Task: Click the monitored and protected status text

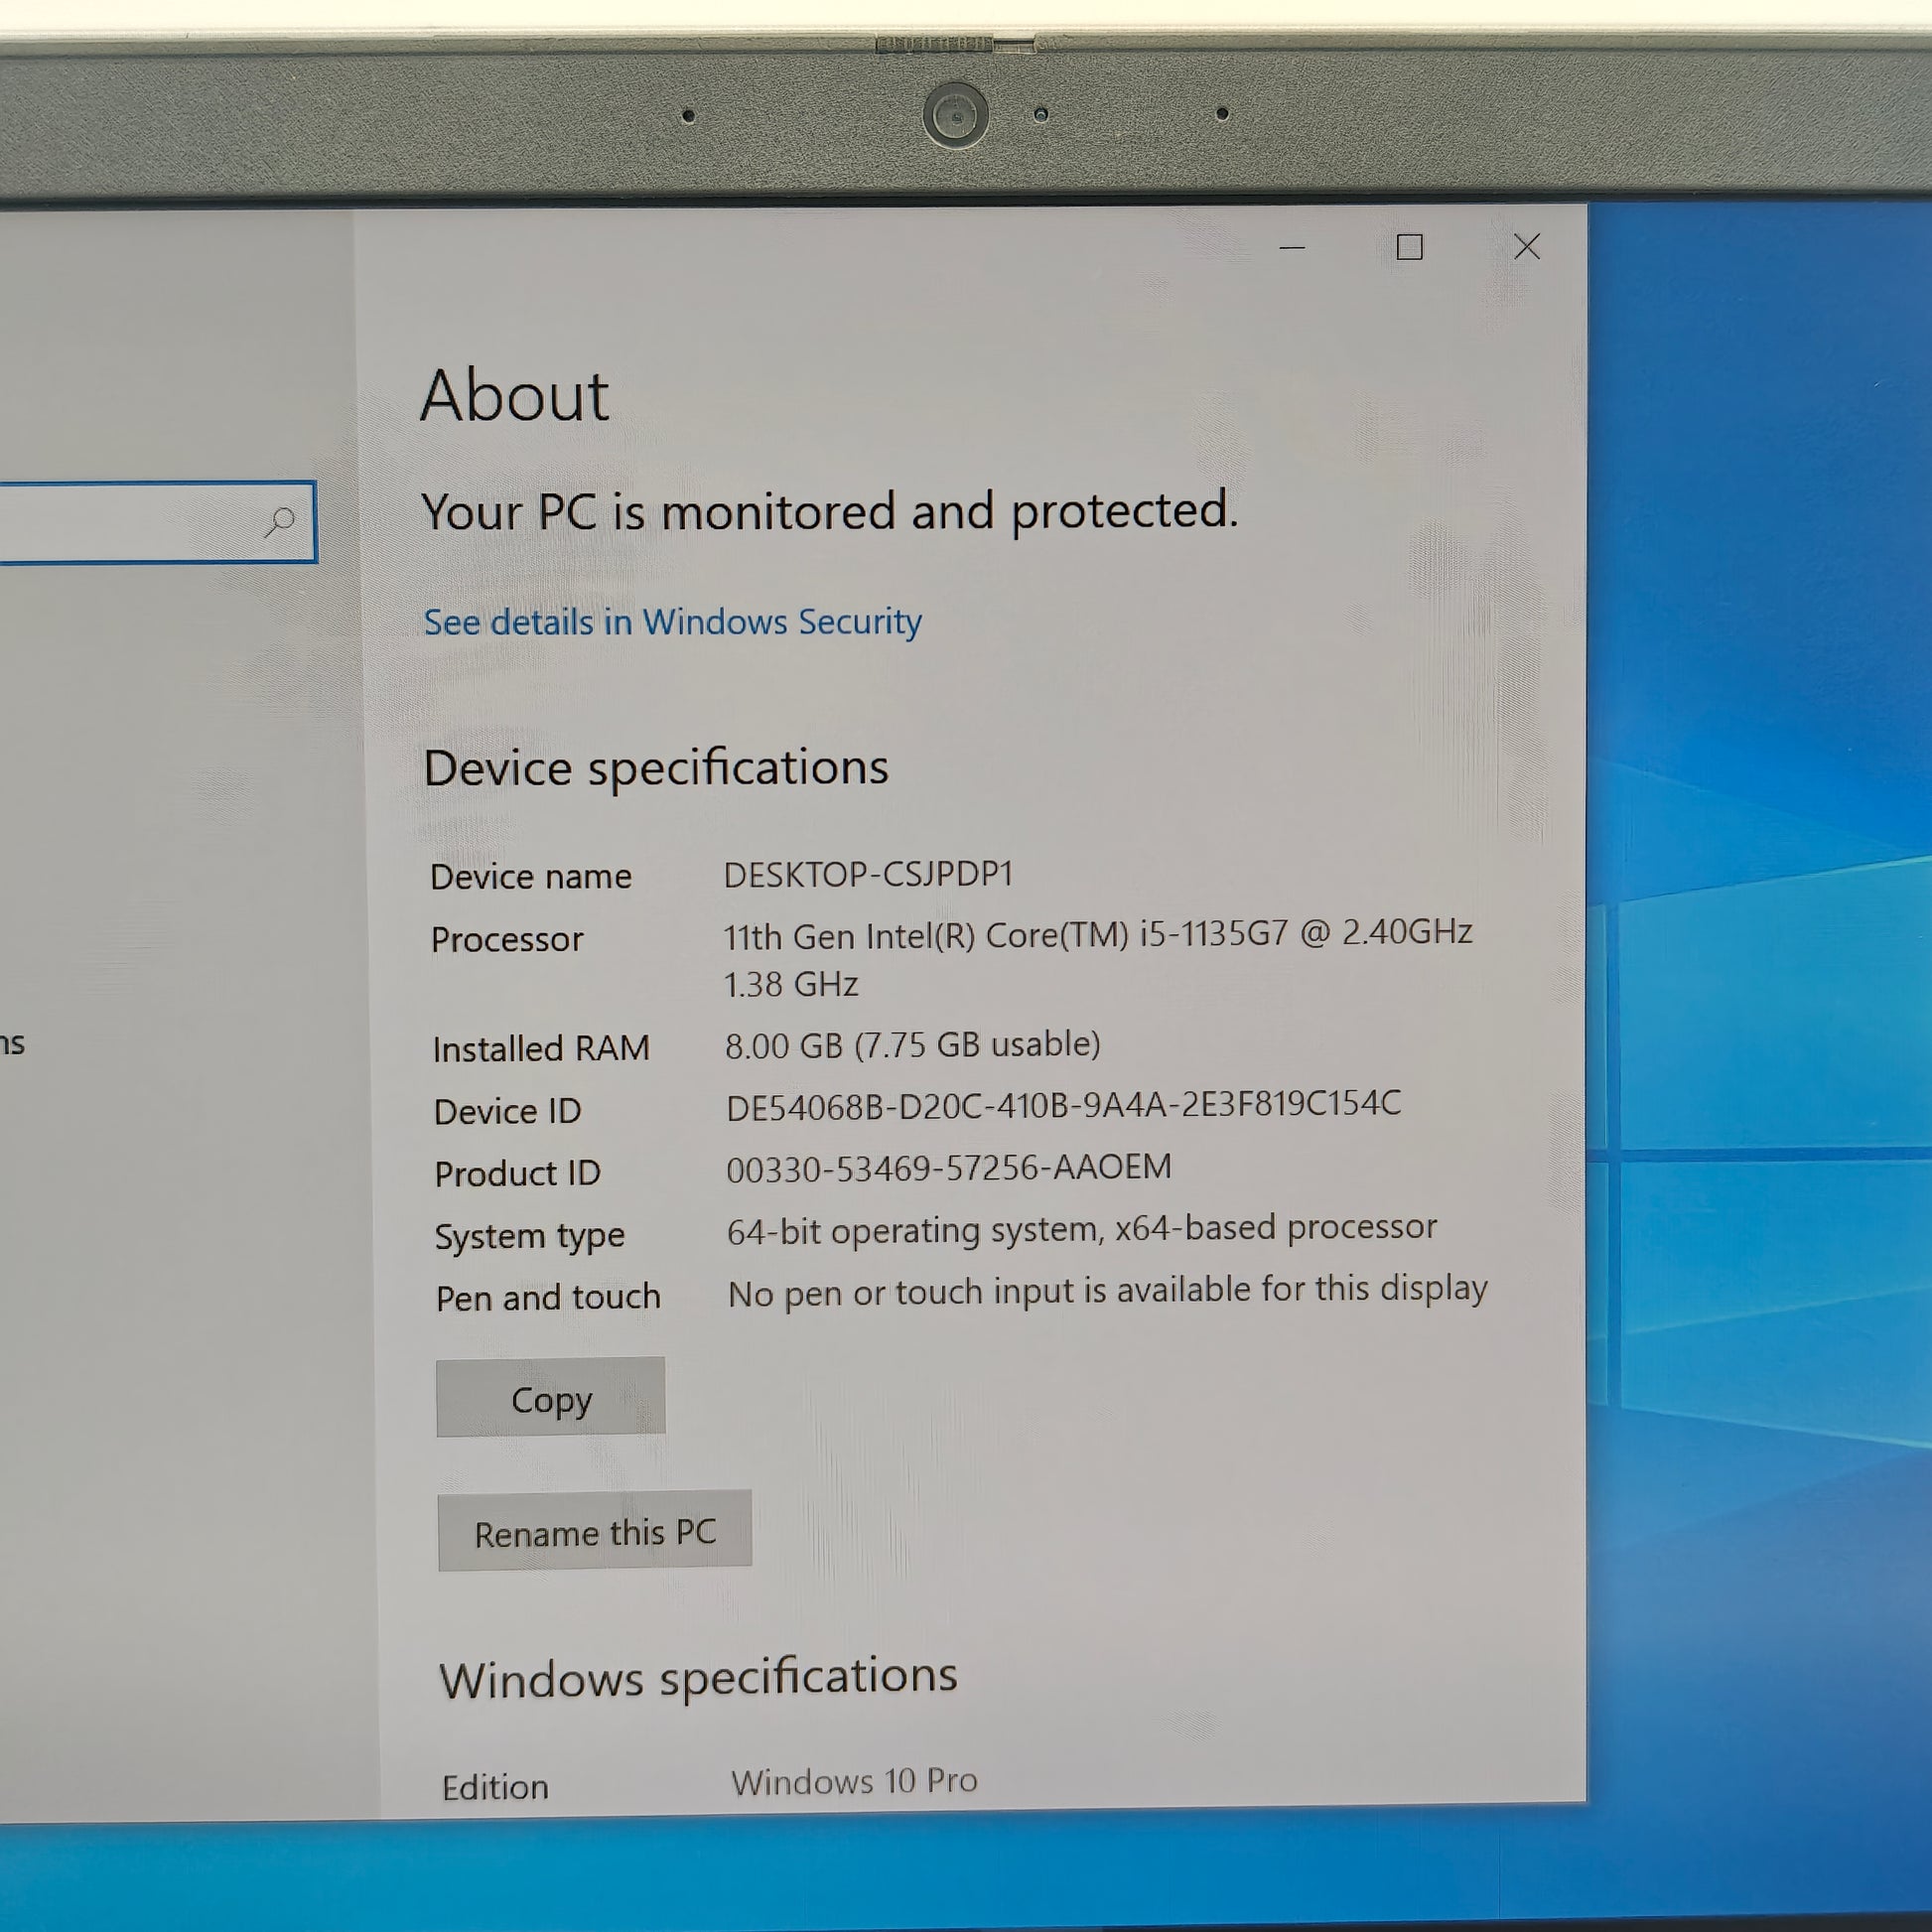Action: (x=829, y=512)
